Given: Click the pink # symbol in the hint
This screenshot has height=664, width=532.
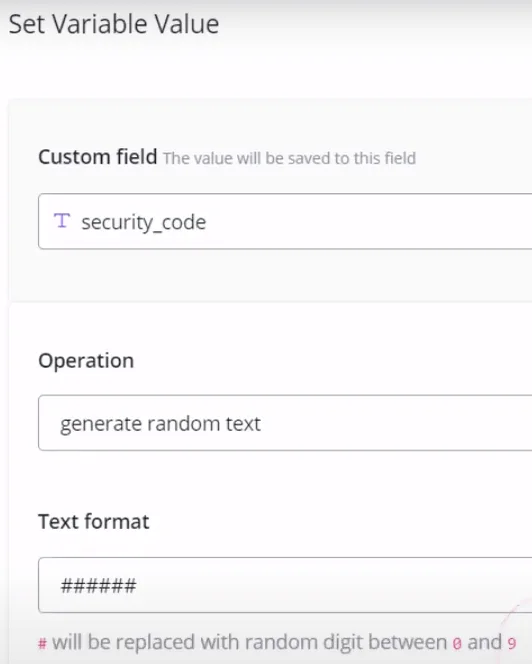Looking at the screenshot, I should pyautogui.click(x=42, y=644).
